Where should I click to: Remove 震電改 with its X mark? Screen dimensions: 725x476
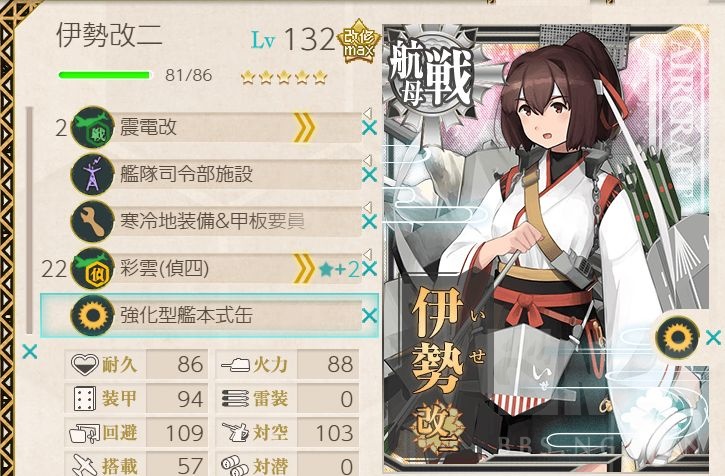pos(369,128)
